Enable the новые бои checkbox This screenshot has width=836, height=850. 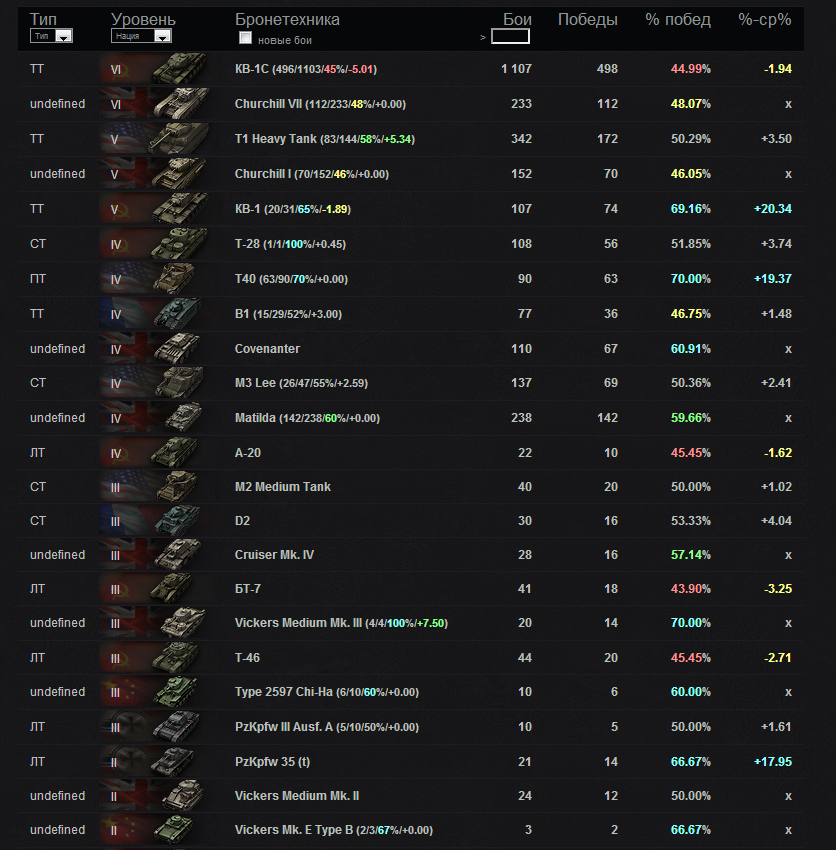pos(246,38)
